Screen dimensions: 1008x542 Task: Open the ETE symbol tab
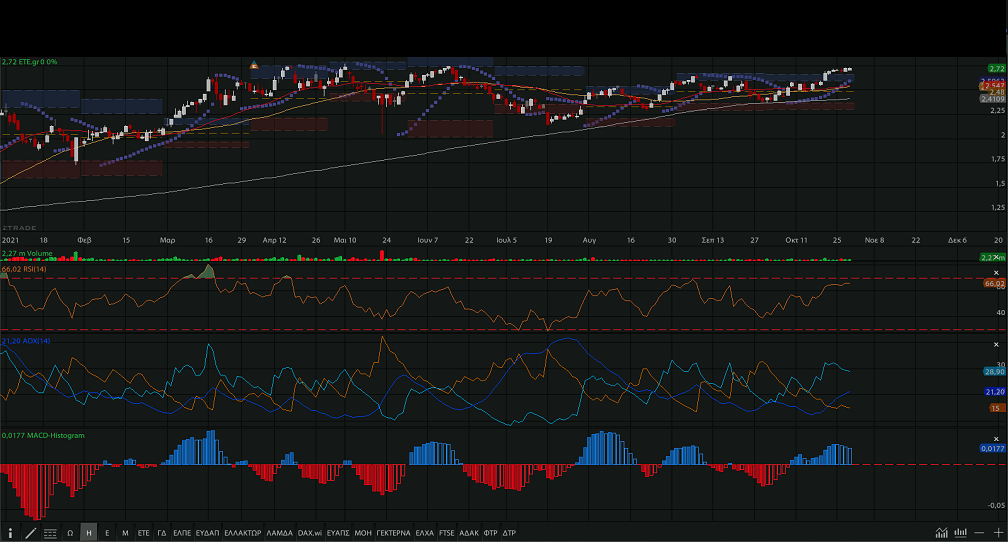143,533
